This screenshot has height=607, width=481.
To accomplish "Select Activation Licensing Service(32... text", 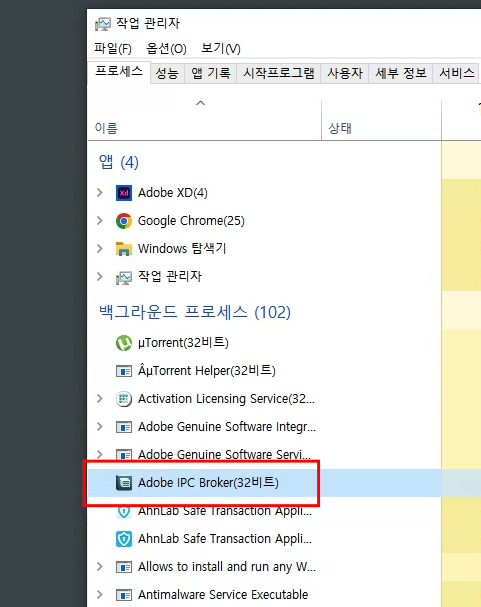I will 226,399.
